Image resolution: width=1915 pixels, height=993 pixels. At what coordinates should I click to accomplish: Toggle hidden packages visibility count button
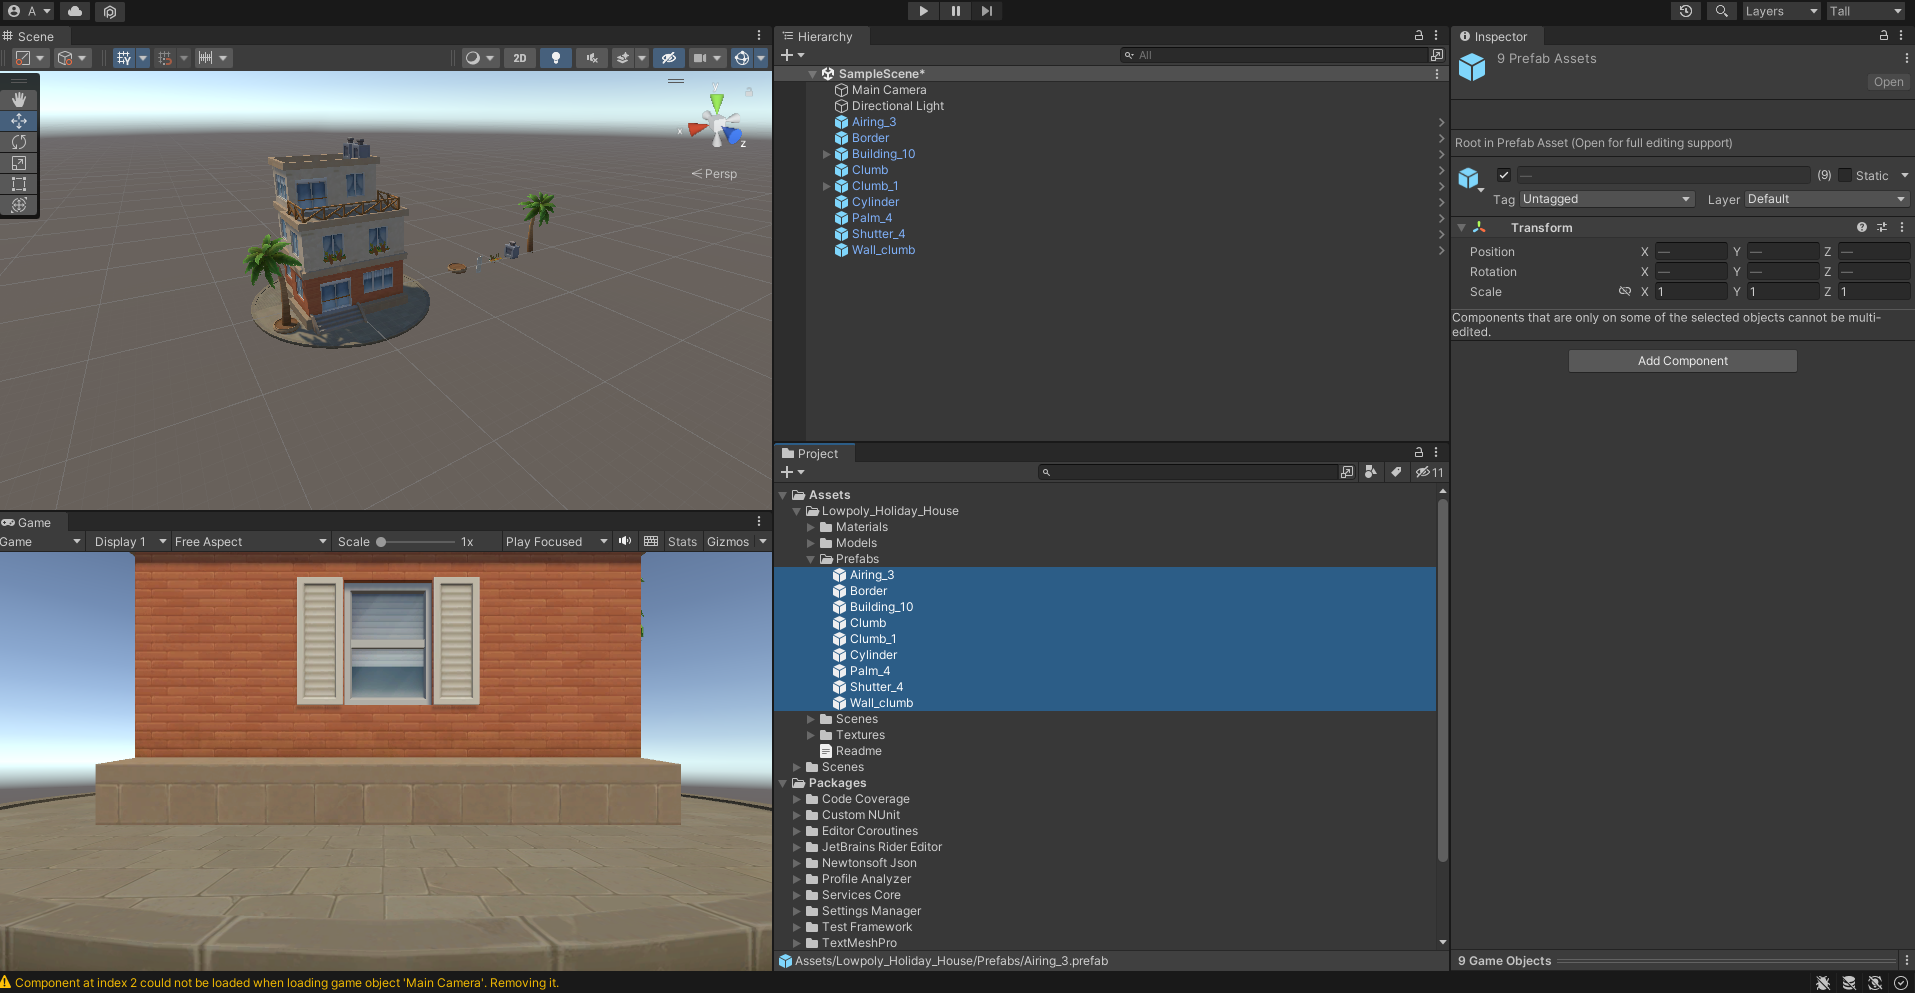tap(1430, 472)
